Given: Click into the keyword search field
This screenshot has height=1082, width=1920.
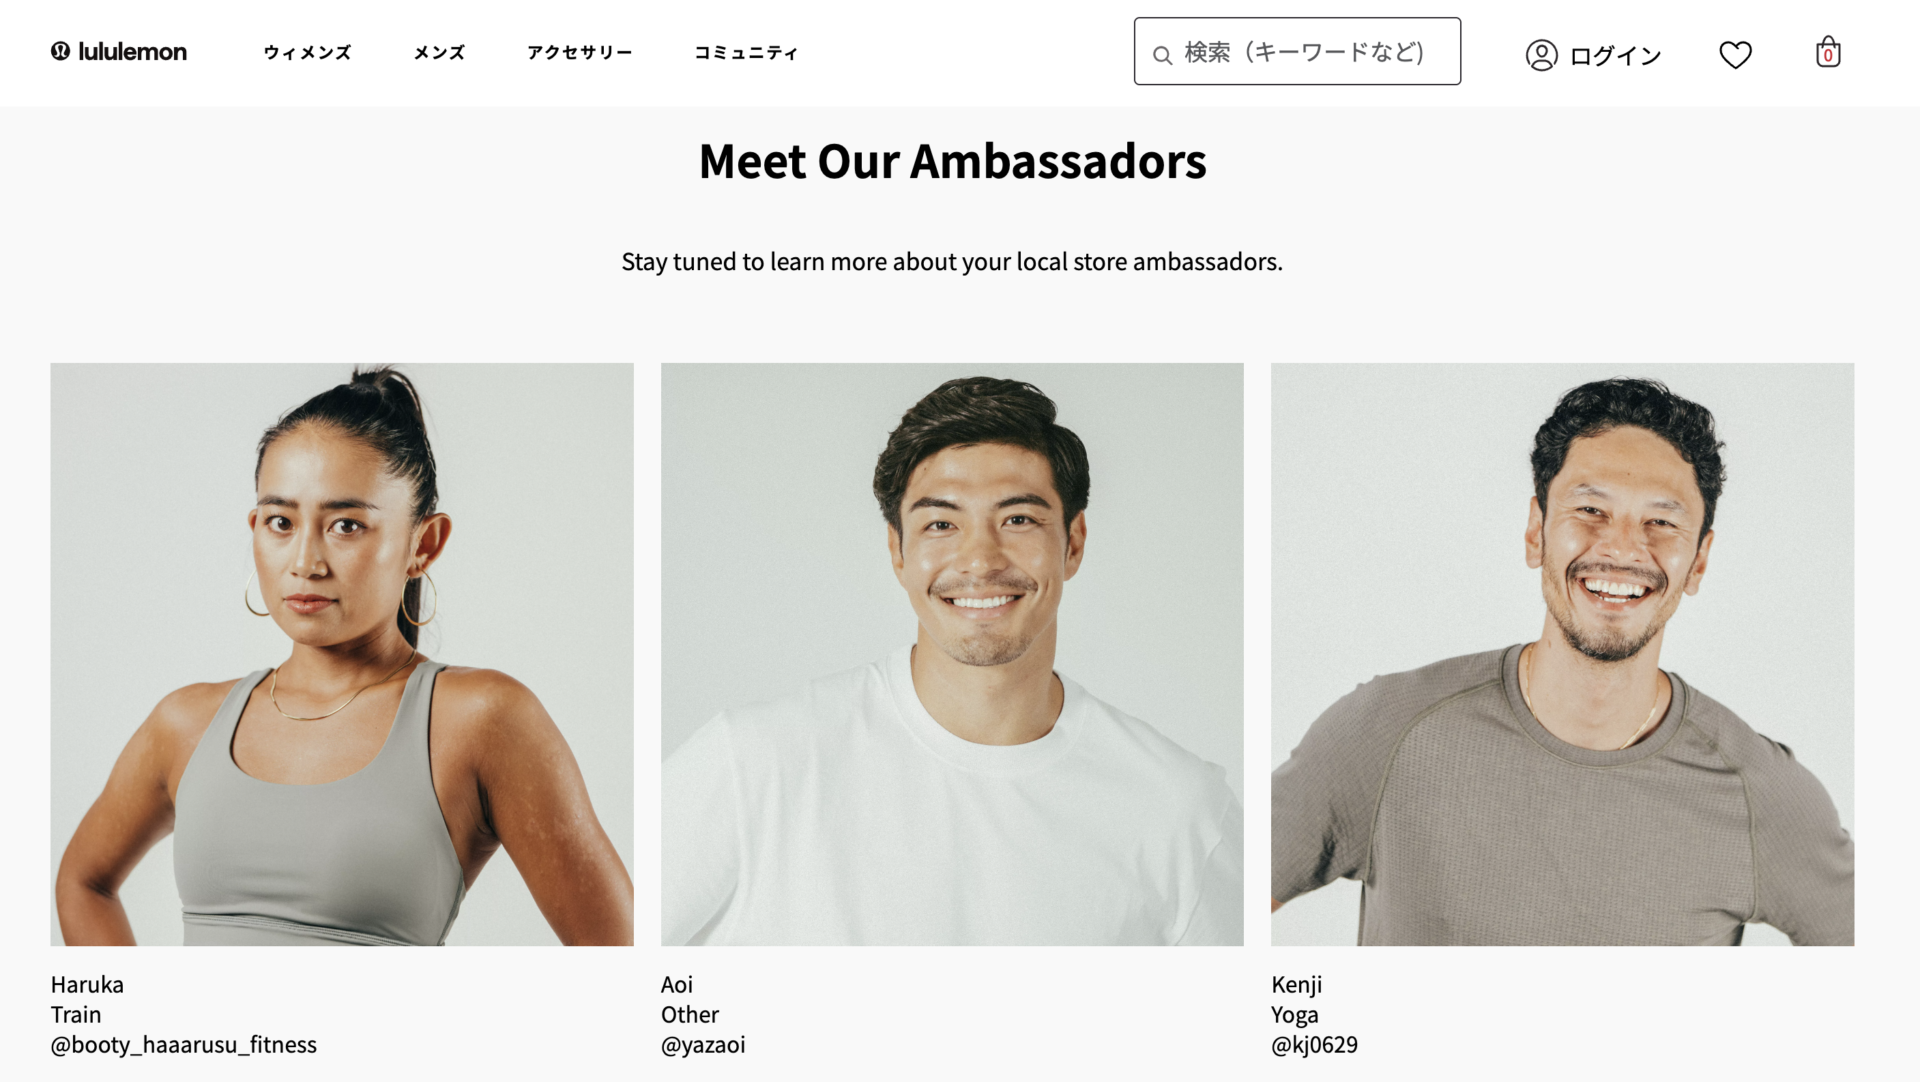Looking at the screenshot, I should tap(1310, 52).
